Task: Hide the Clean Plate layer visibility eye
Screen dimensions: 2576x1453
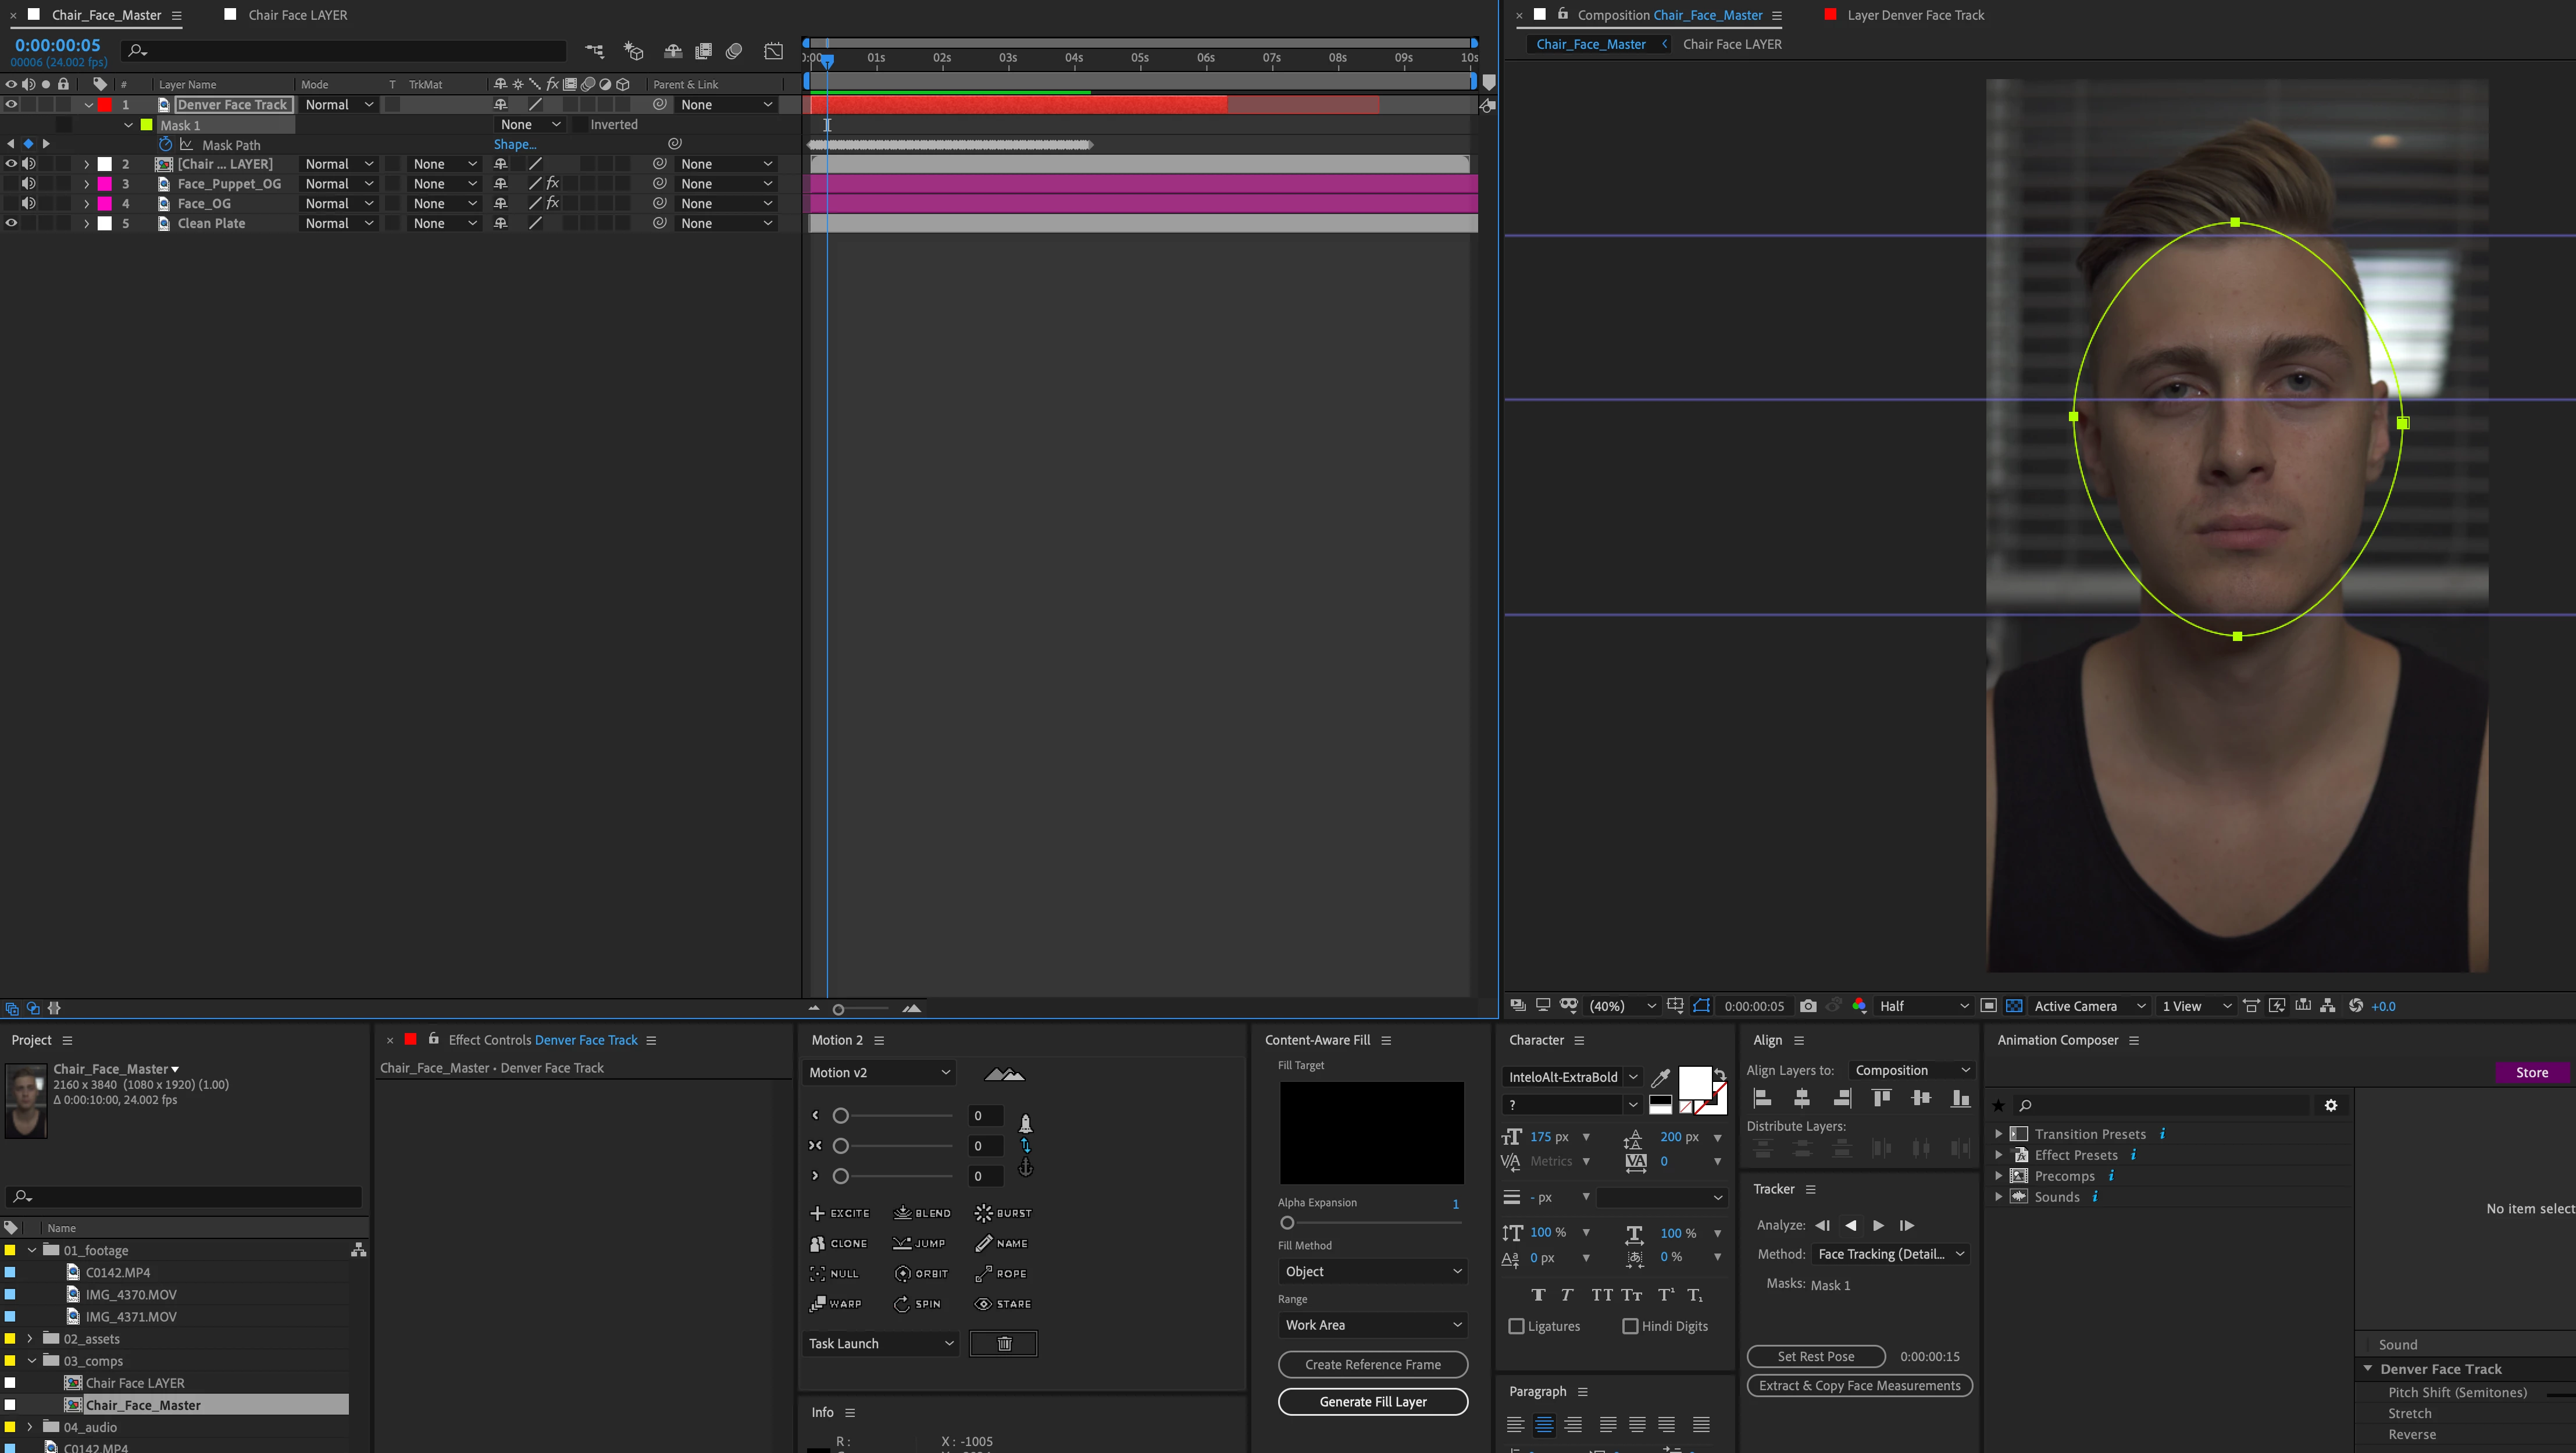Action: pos(11,223)
